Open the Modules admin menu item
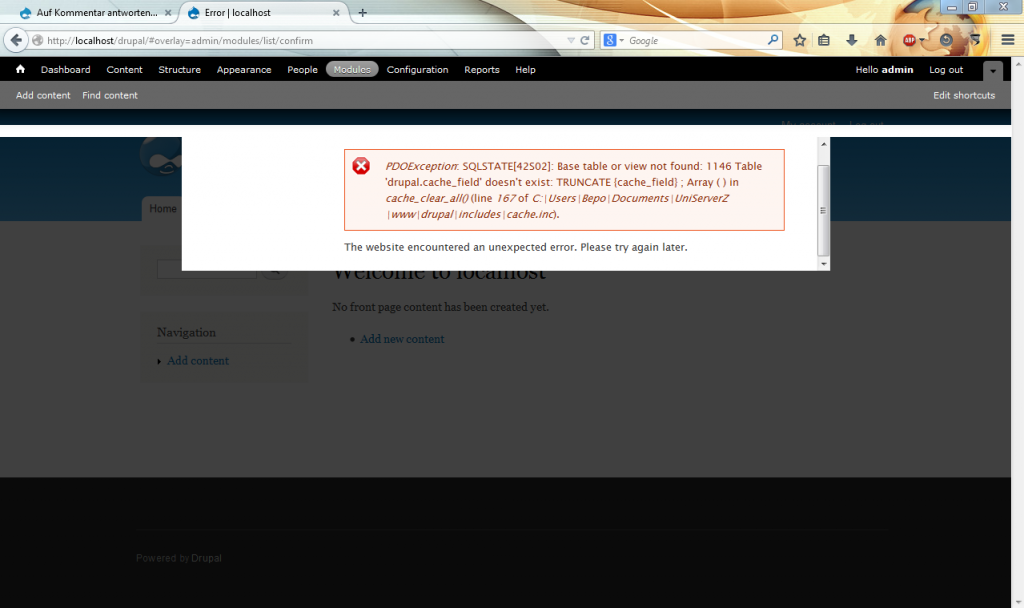This screenshot has height=608, width=1024. (x=352, y=70)
